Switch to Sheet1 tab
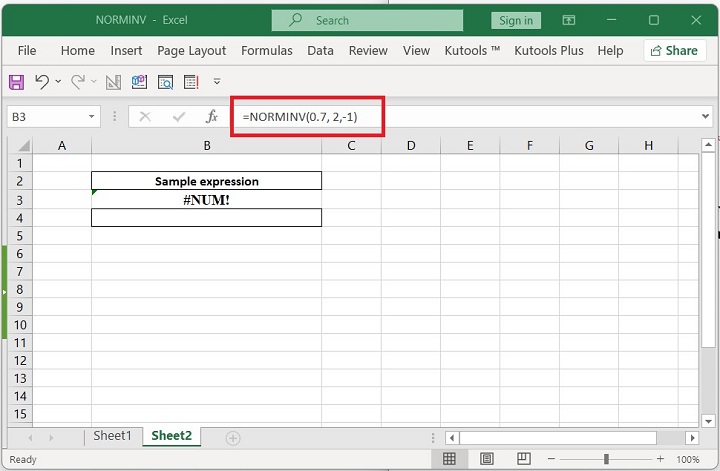Image resolution: width=720 pixels, height=471 pixels. pyautogui.click(x=112, y=436)
